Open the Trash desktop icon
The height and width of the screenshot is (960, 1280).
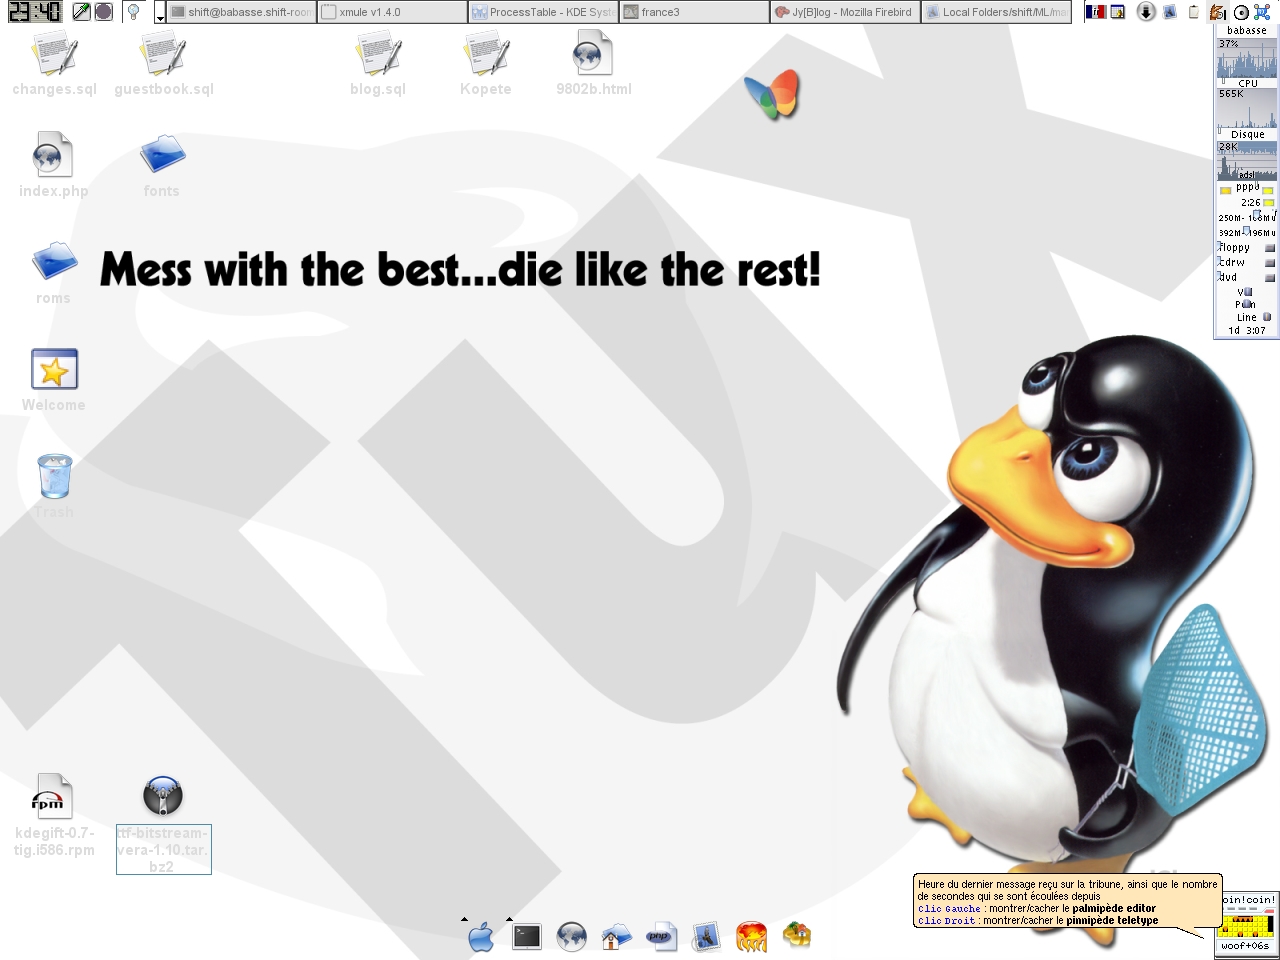coord(54,477)
